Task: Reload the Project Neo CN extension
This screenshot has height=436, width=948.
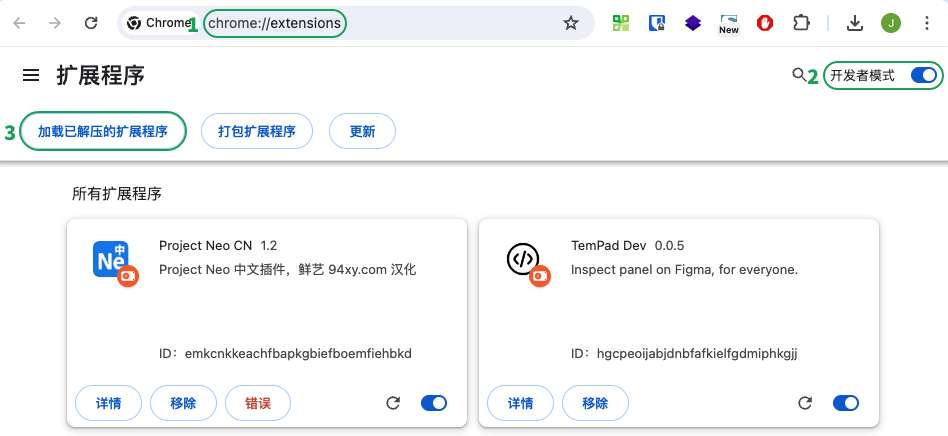Action: coord(393,403)
